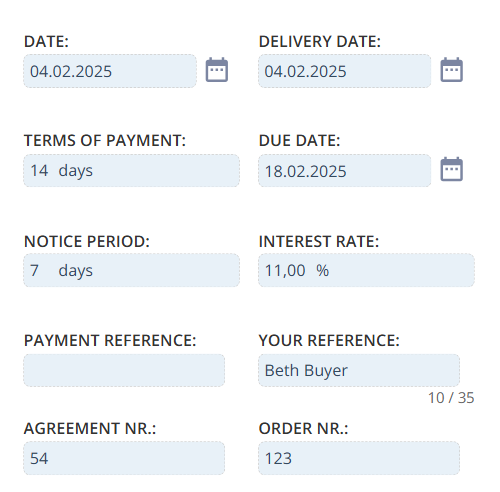Edit the Interest Rate 11,00 field
This screenshot has height=492, width=500.
366,270
